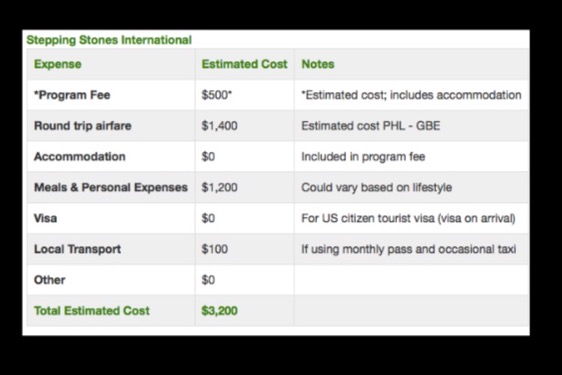This screenshot has width=562, height=375.
Task: Click the note about accommodation included
Action: tap(411, 95)
